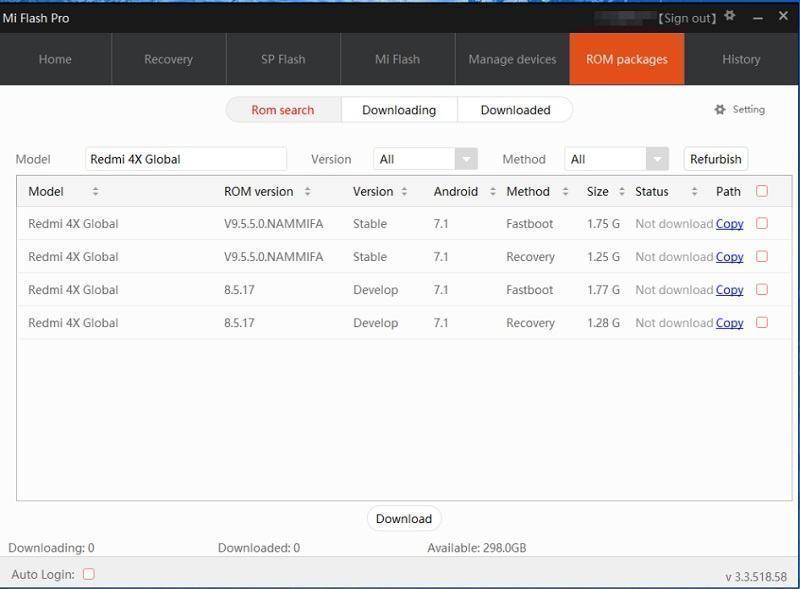Open the Manage devices tab
Viewport: 800px width, 589px height.
[512, 59]
